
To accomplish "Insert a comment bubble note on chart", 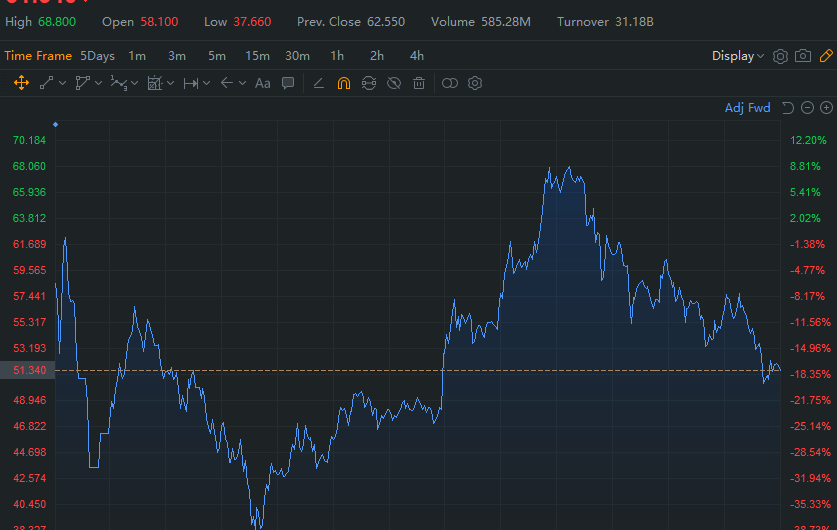I will click(288, 83).
